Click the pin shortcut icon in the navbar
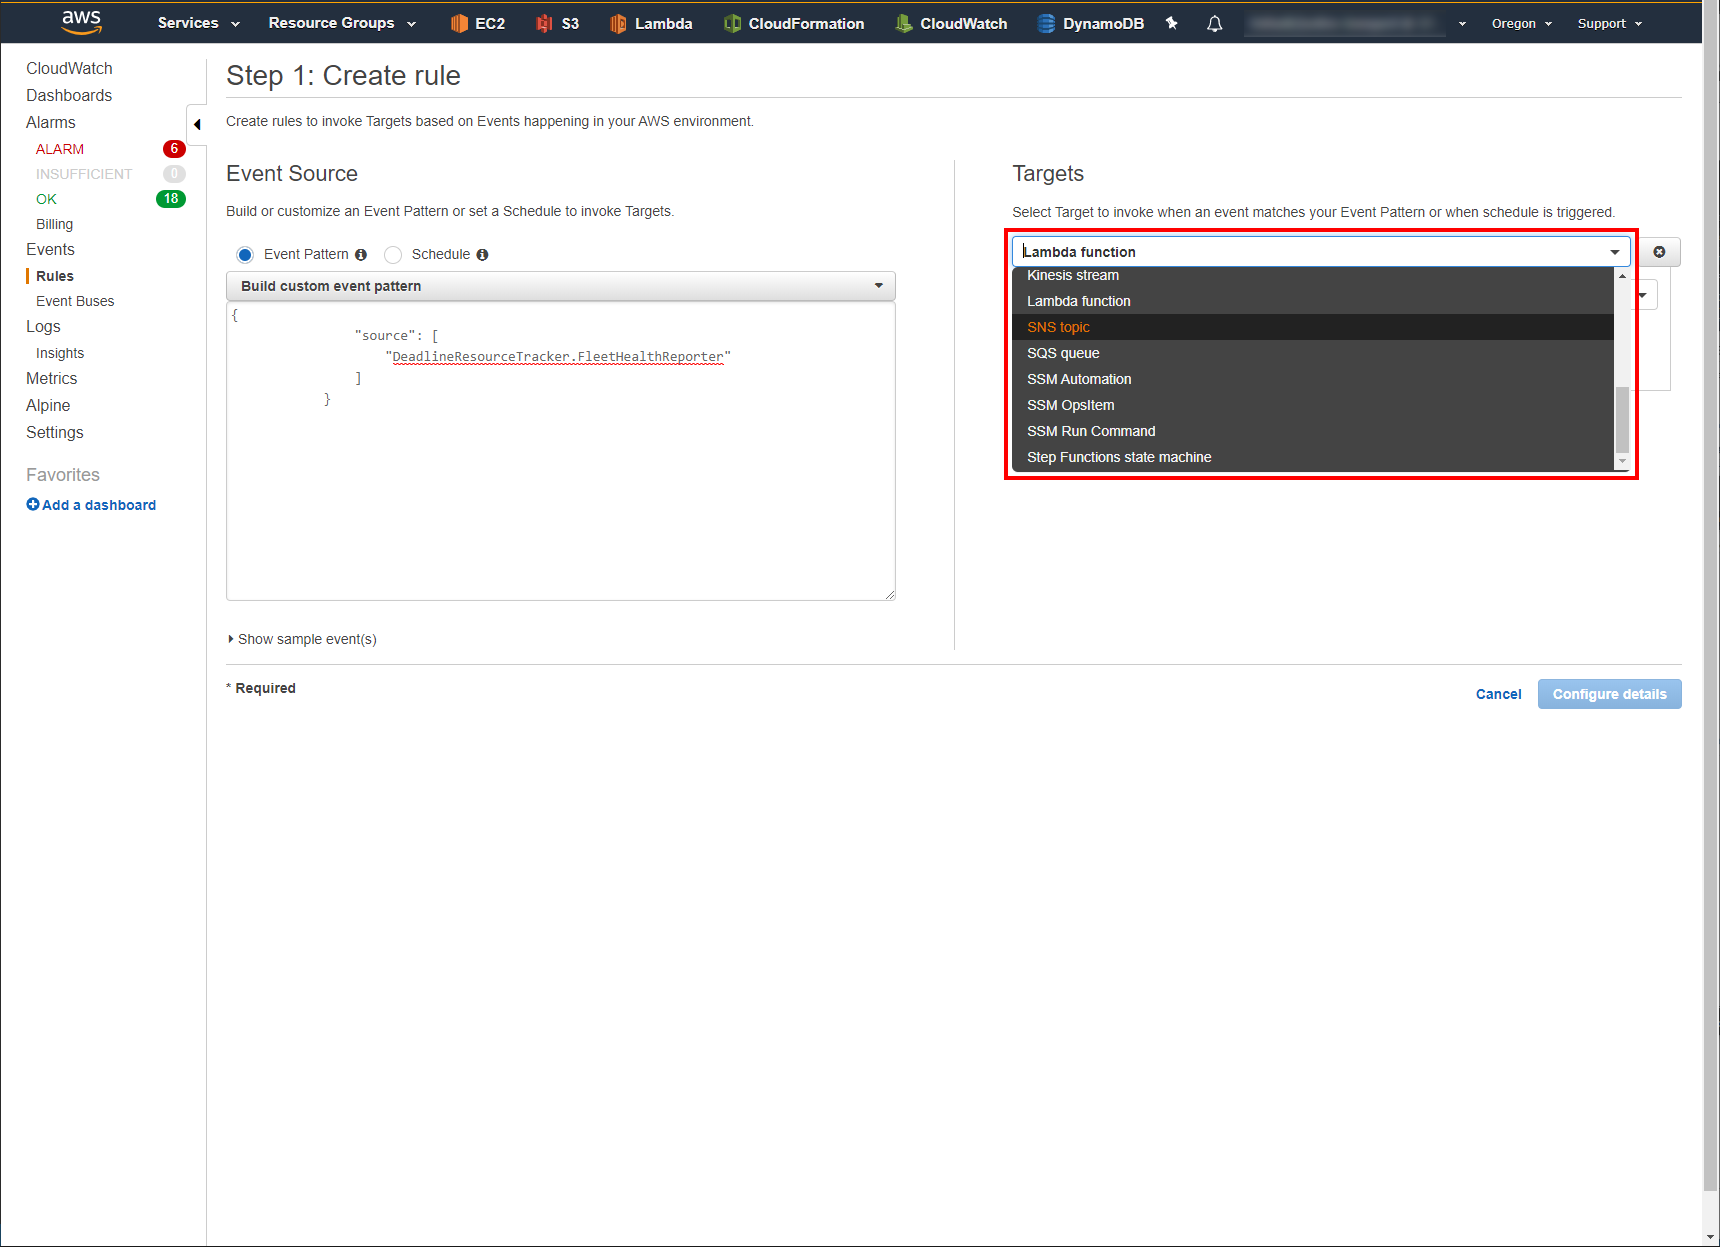This screenshot has height=1247, width=1720. [1171, 23]
